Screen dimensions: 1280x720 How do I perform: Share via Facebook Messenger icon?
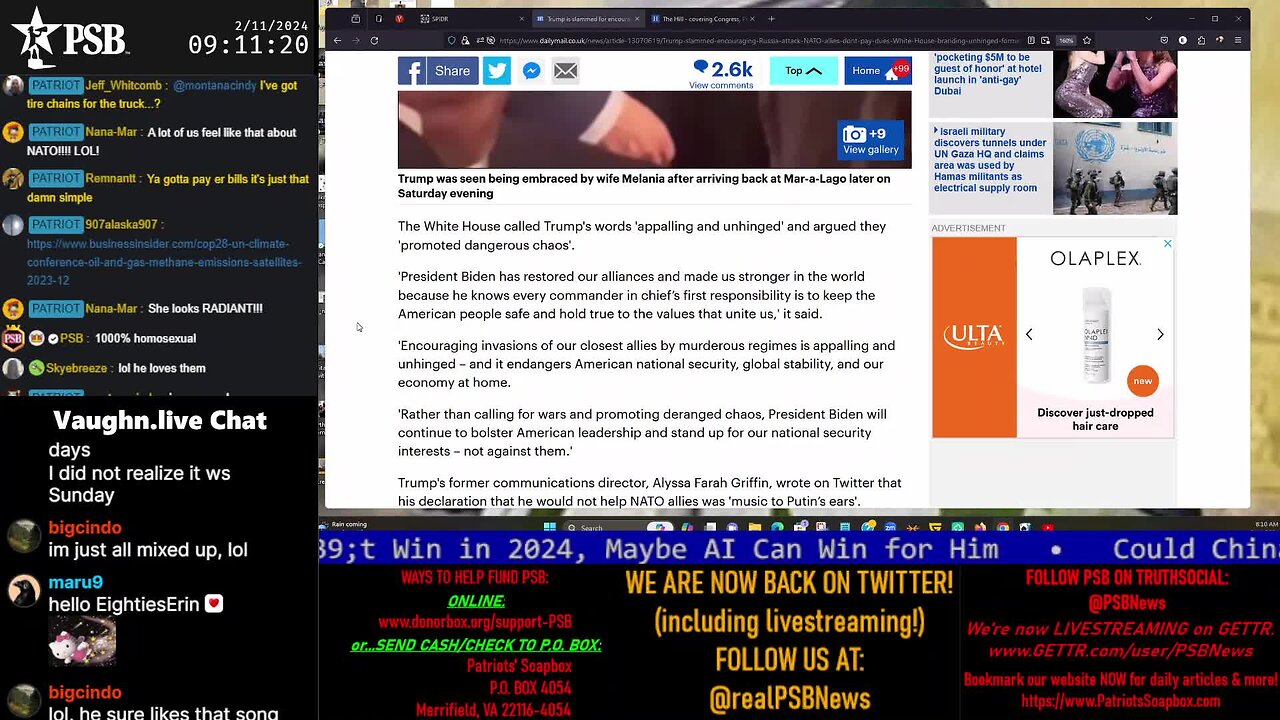coord(532,71)
